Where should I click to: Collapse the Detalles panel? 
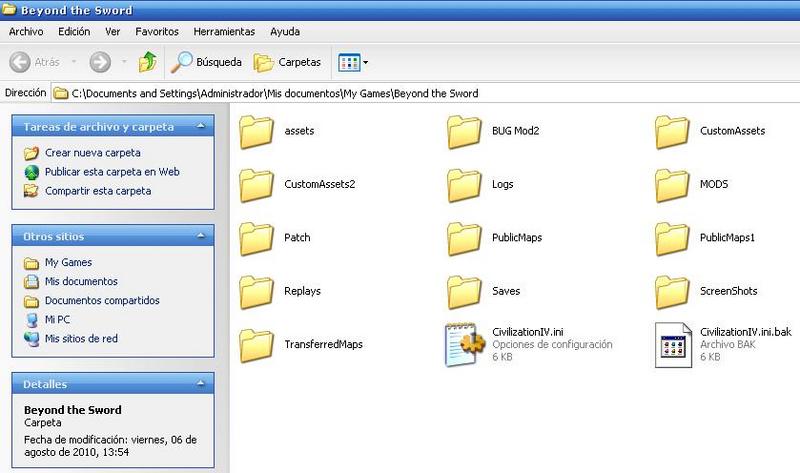pos(201,384)
